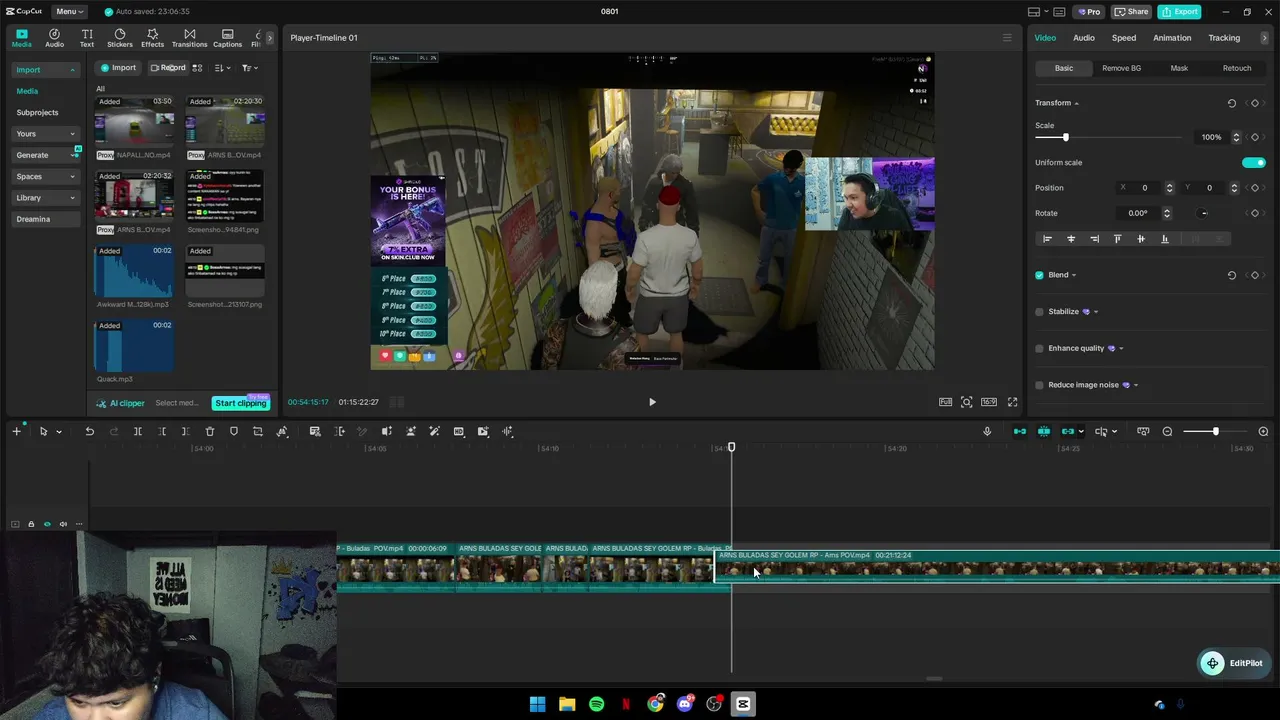Expand the Blend options arrow
The image size is (1280, 720).
pyautogui.click(x=1074, y=275)
